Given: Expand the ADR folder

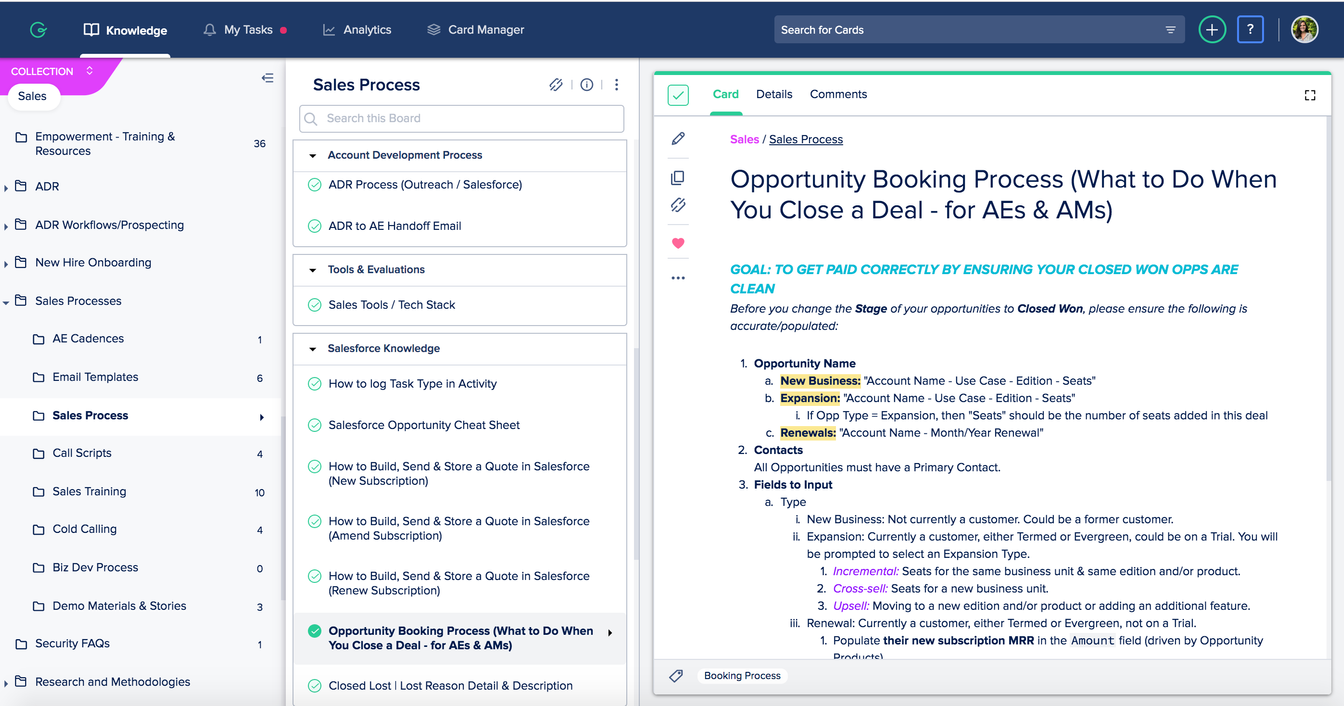Looking at the screenshot, I should click(7, 188).
